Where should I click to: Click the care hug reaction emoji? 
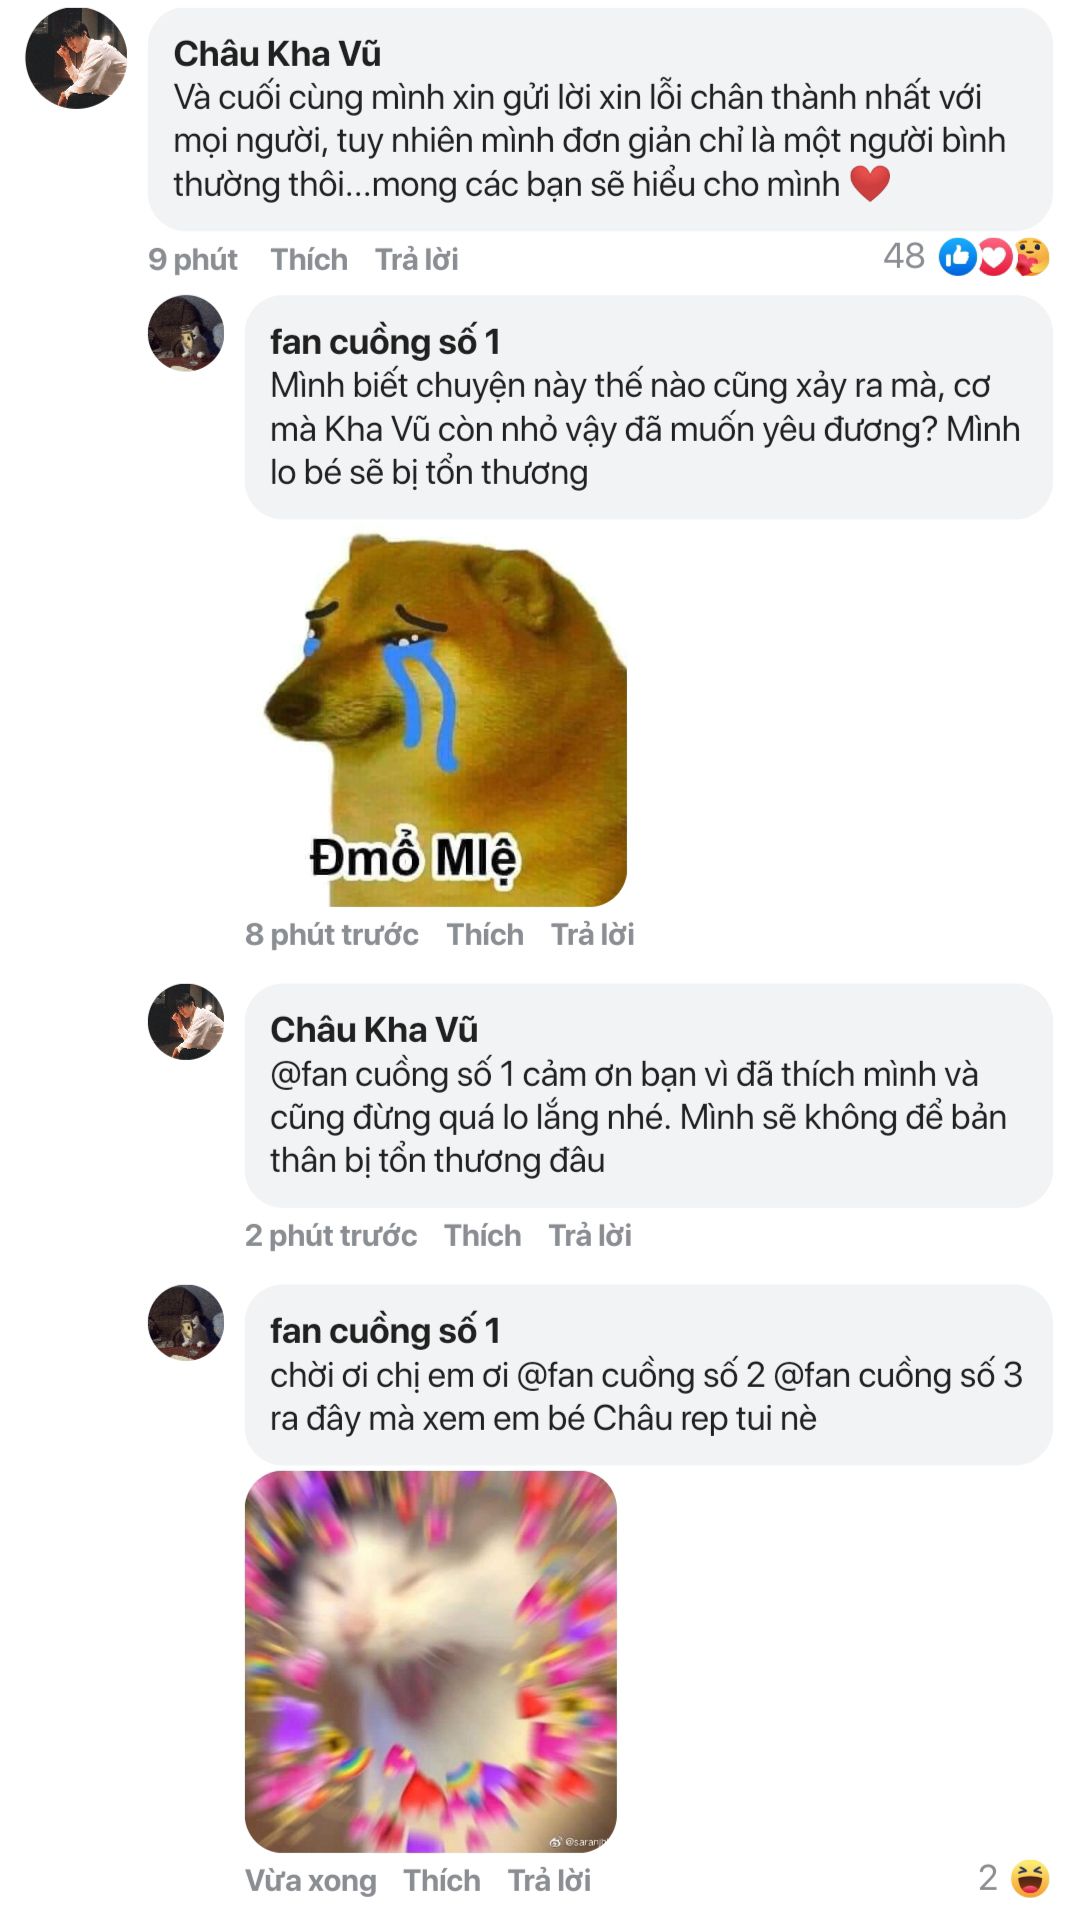[1032, 257]
